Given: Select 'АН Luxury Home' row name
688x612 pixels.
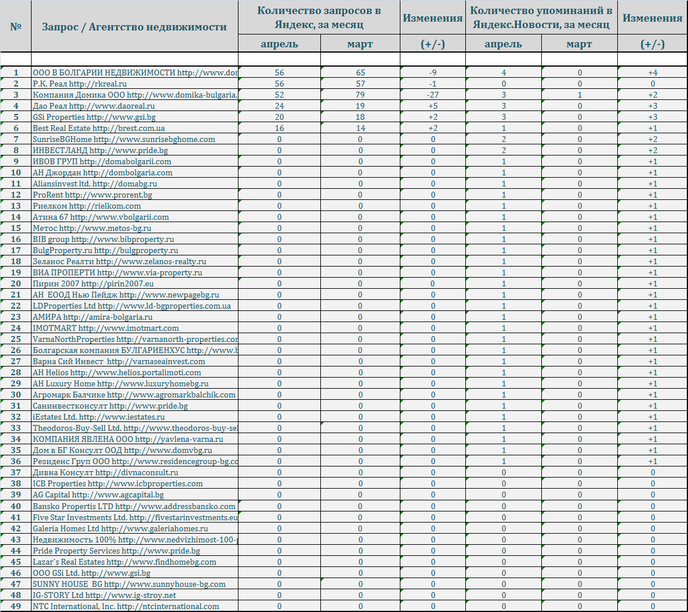Looking at the screenshot, I should [135, 383].
